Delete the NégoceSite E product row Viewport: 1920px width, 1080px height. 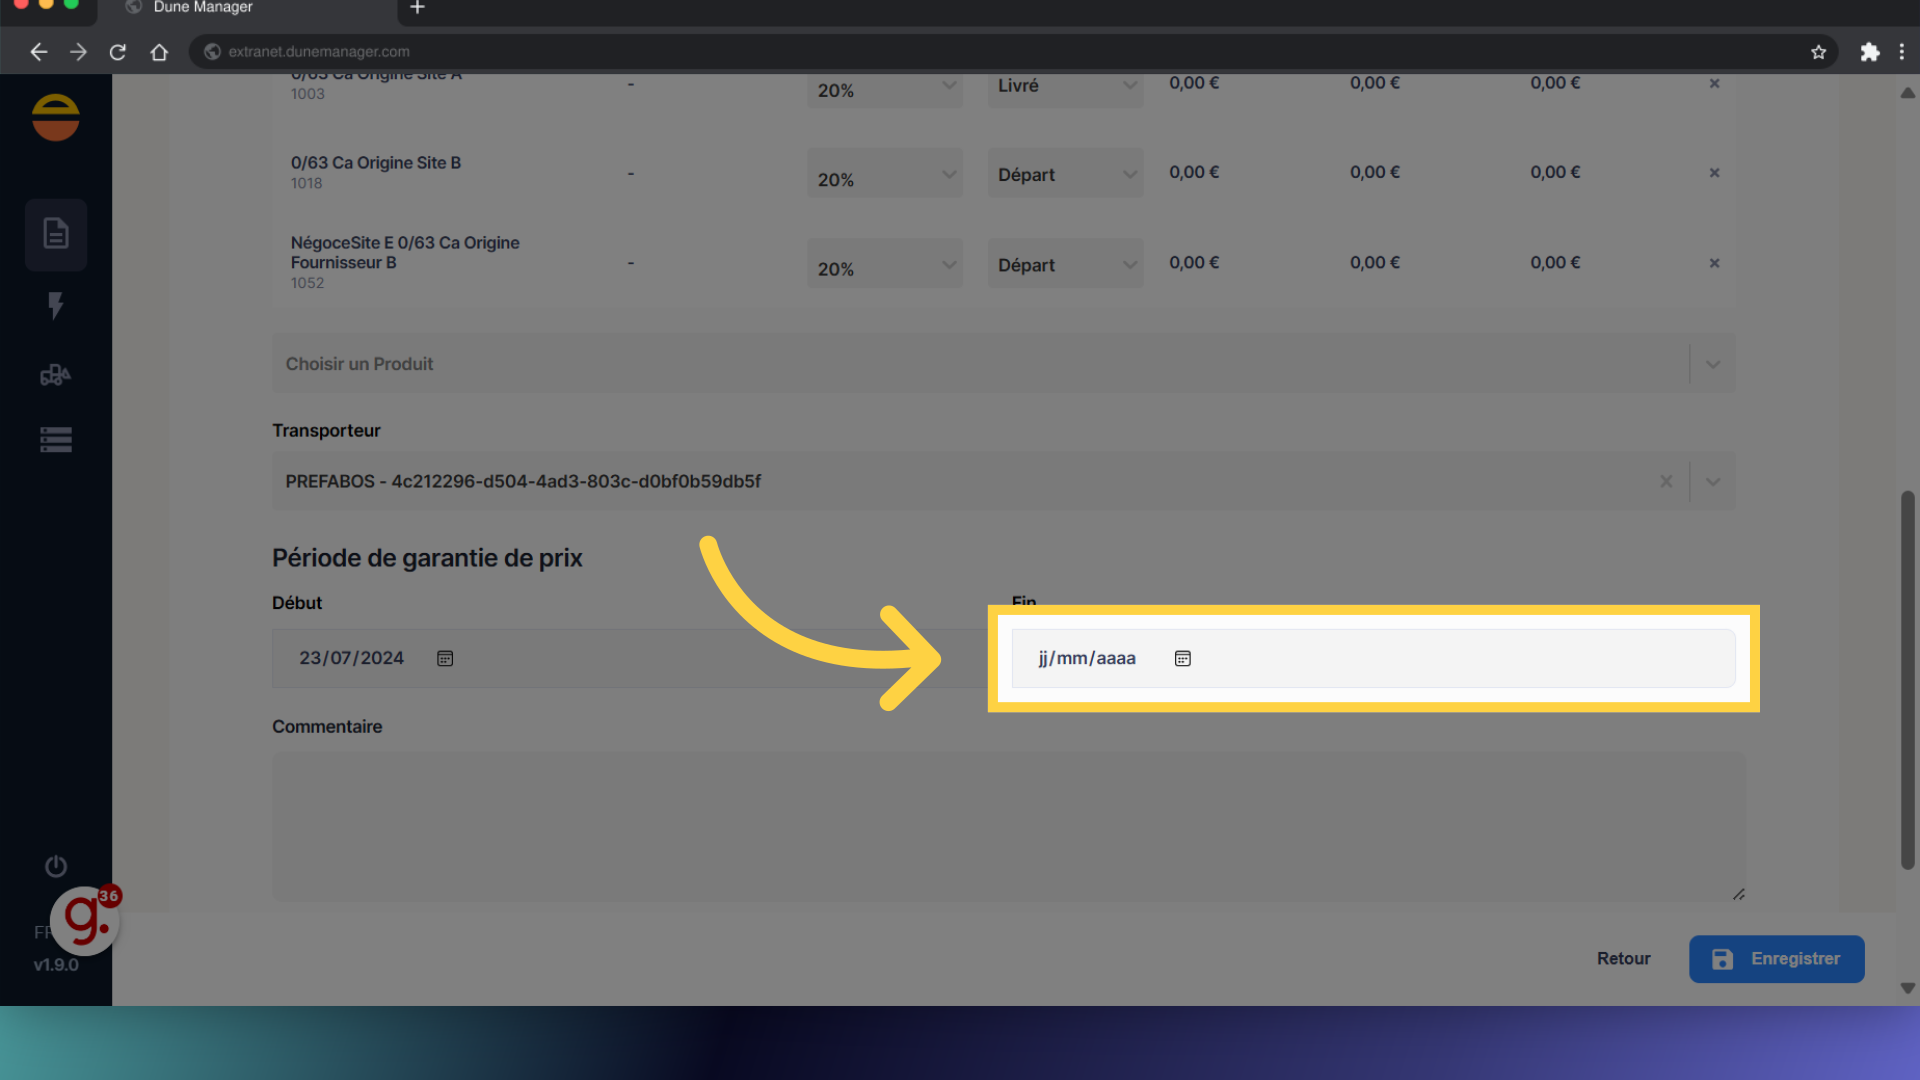point(1714,263)
